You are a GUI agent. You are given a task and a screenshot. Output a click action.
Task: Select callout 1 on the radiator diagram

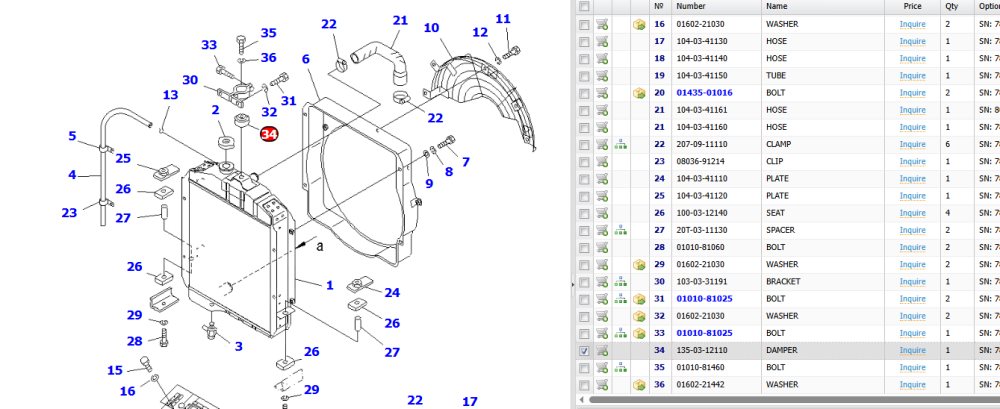pos(330,285)
